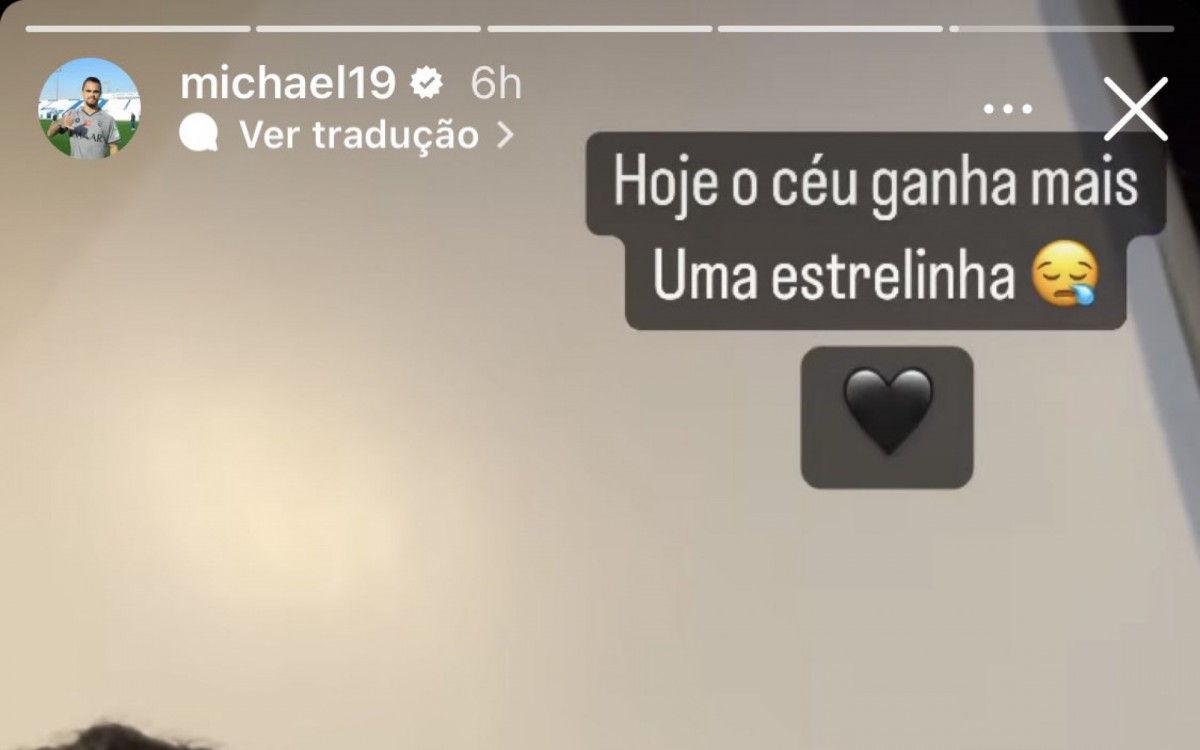The height and width of the screenshot is (750, 1200).
Task: Jump to the second story progress segment
Action: coord(369,28)
